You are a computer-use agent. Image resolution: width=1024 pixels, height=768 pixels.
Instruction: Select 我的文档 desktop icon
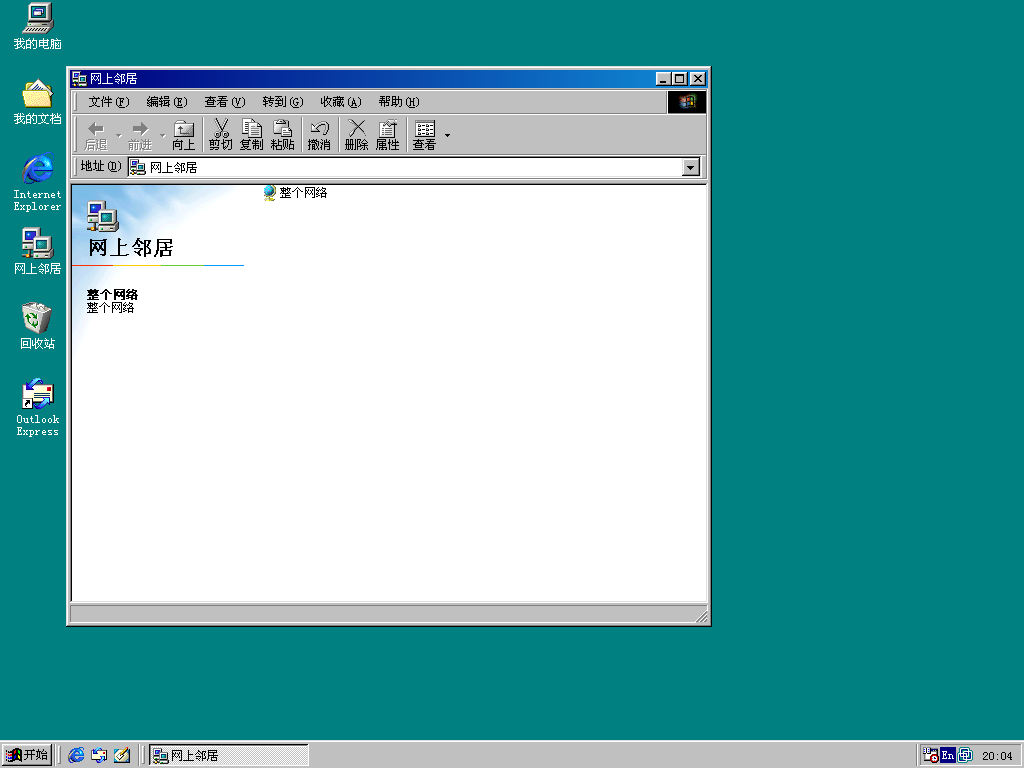(37, 102)
